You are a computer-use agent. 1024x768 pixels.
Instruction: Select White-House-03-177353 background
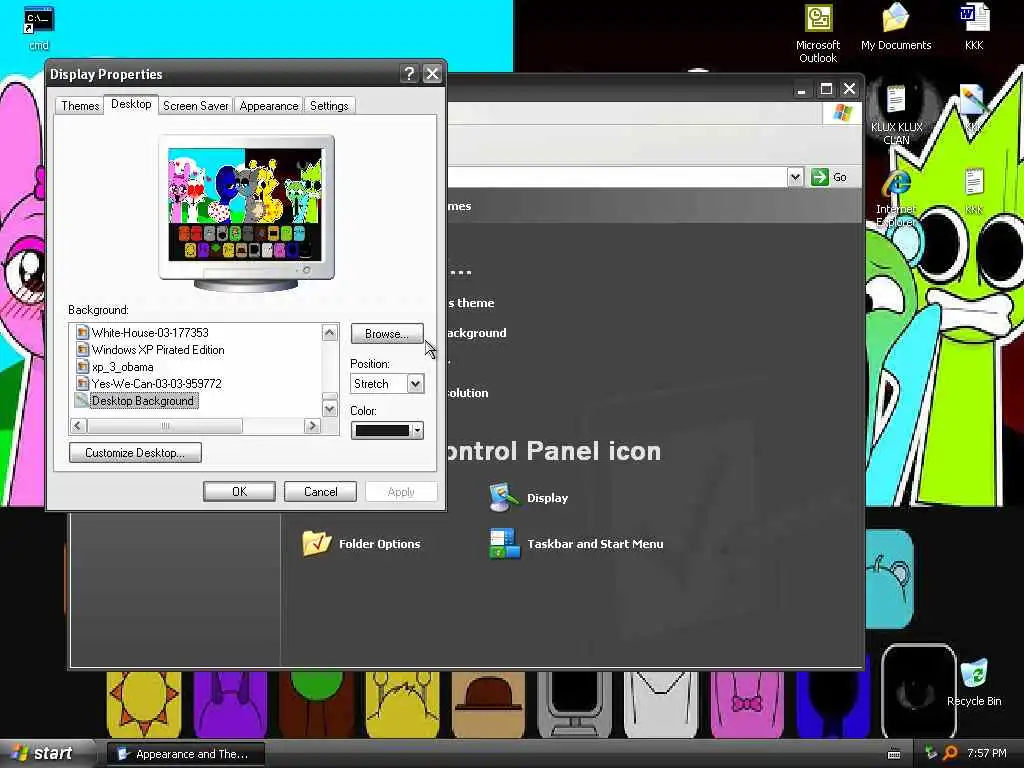(150, 332)
